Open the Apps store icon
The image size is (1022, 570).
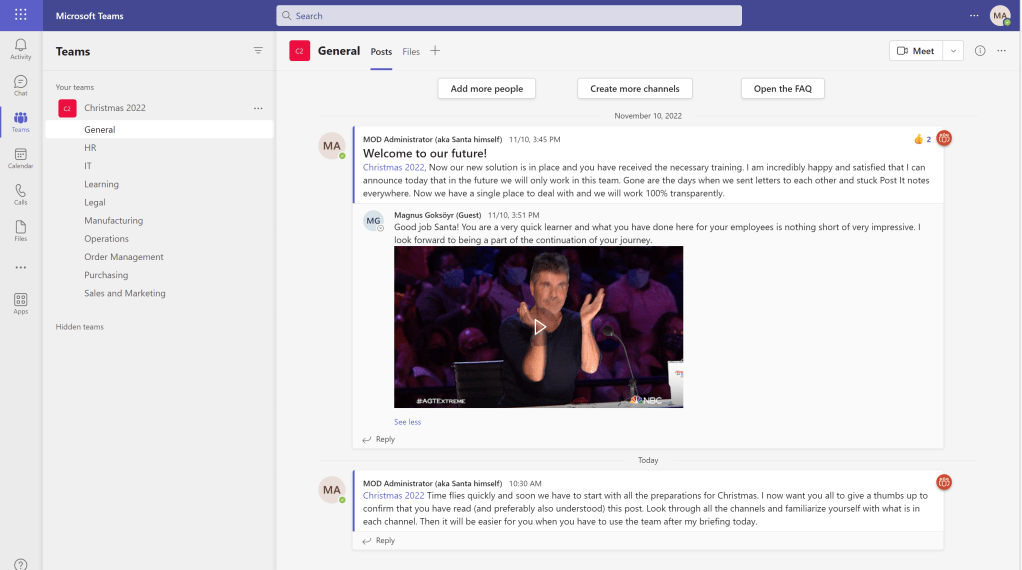20,303
